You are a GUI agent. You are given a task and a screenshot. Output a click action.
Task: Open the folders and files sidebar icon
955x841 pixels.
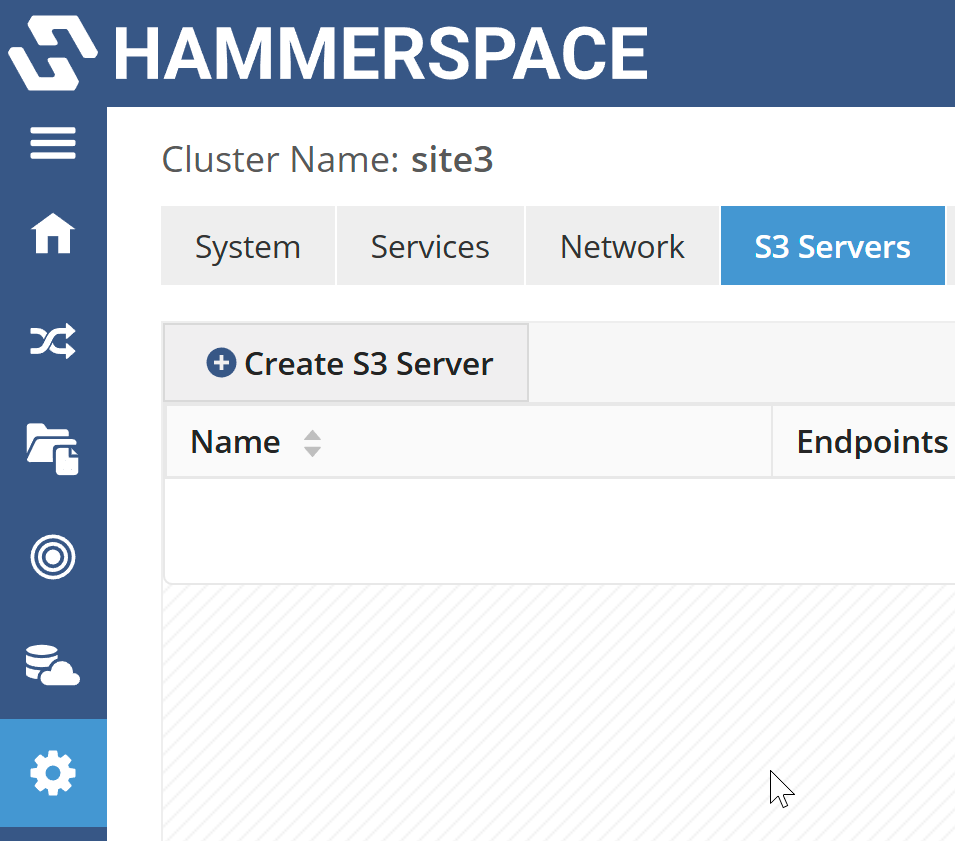click(x=53, y=449)
